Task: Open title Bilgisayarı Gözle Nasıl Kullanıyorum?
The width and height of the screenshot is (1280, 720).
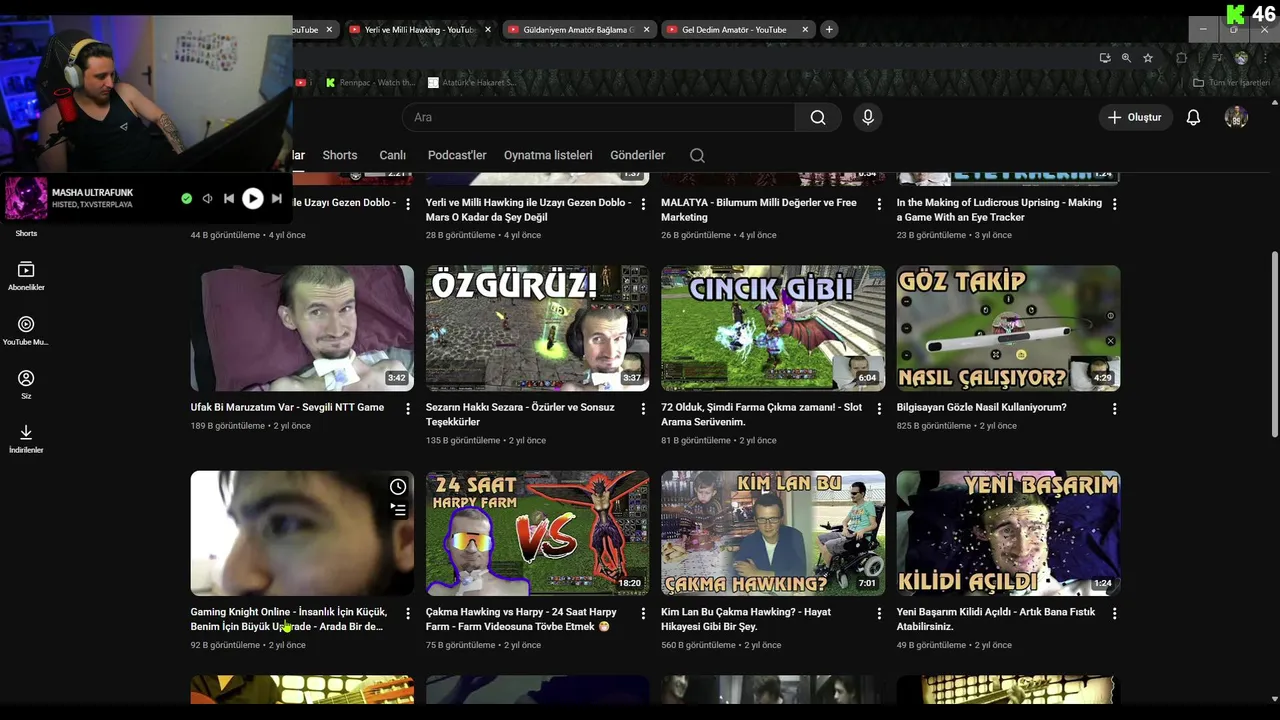Action: (981, 407)
